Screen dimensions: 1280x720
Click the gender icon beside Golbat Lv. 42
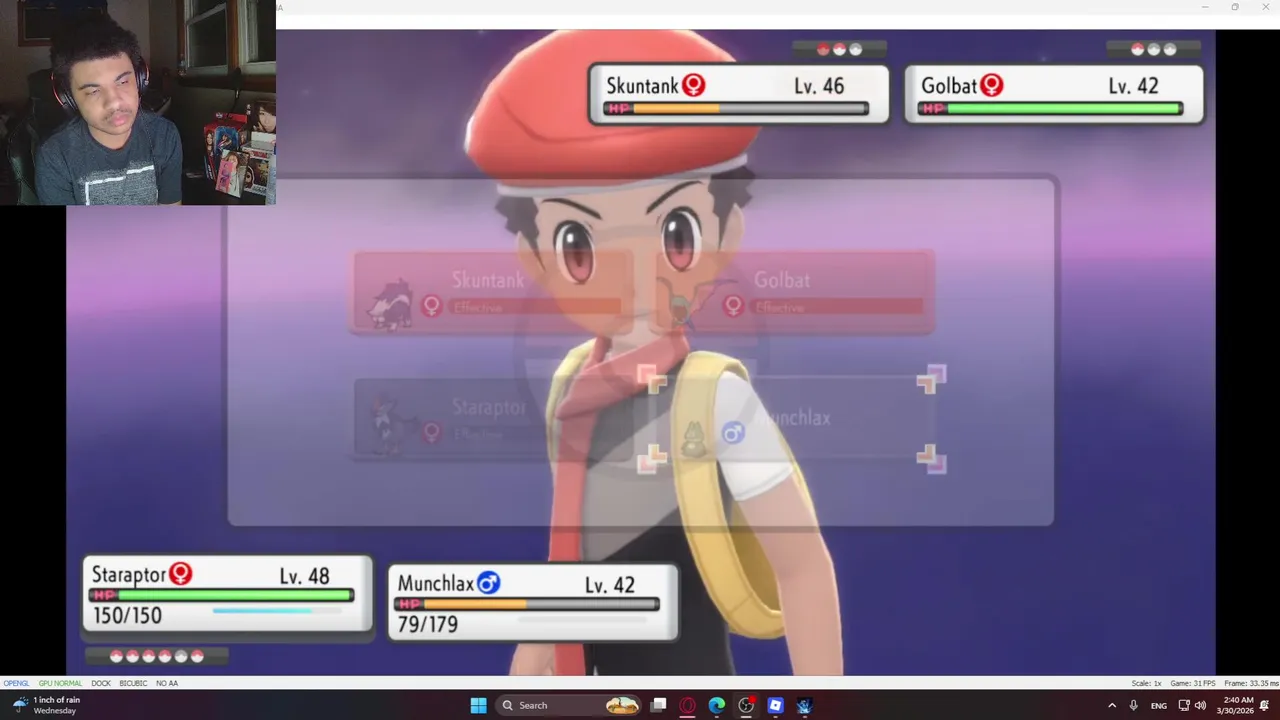[x=991, y=85]
